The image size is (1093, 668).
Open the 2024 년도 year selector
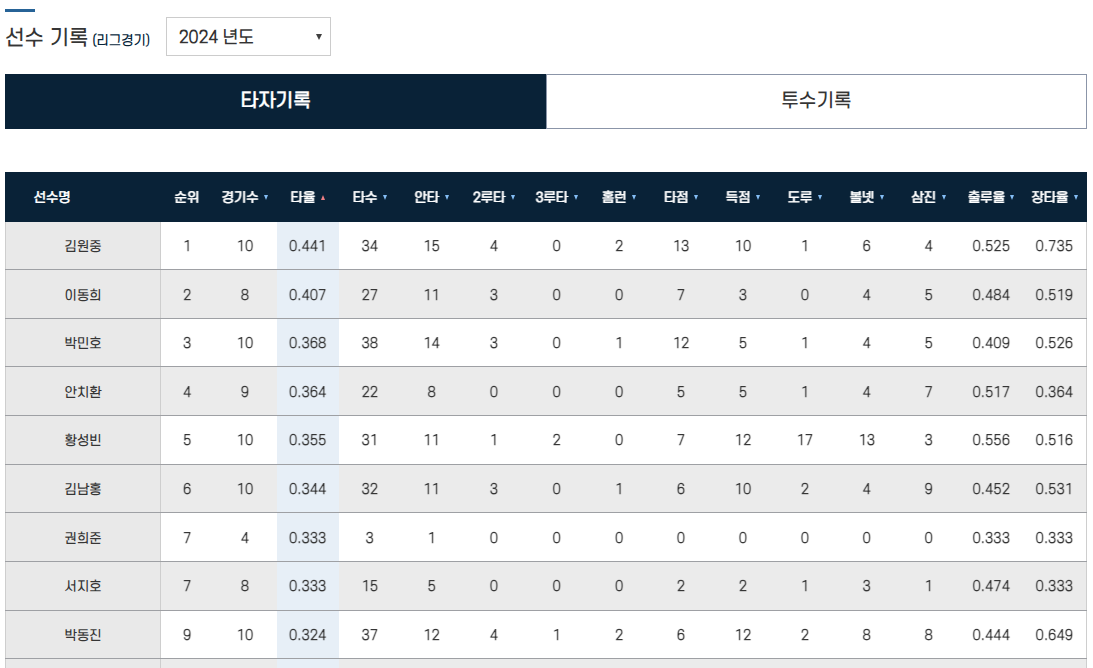(247, 36)
